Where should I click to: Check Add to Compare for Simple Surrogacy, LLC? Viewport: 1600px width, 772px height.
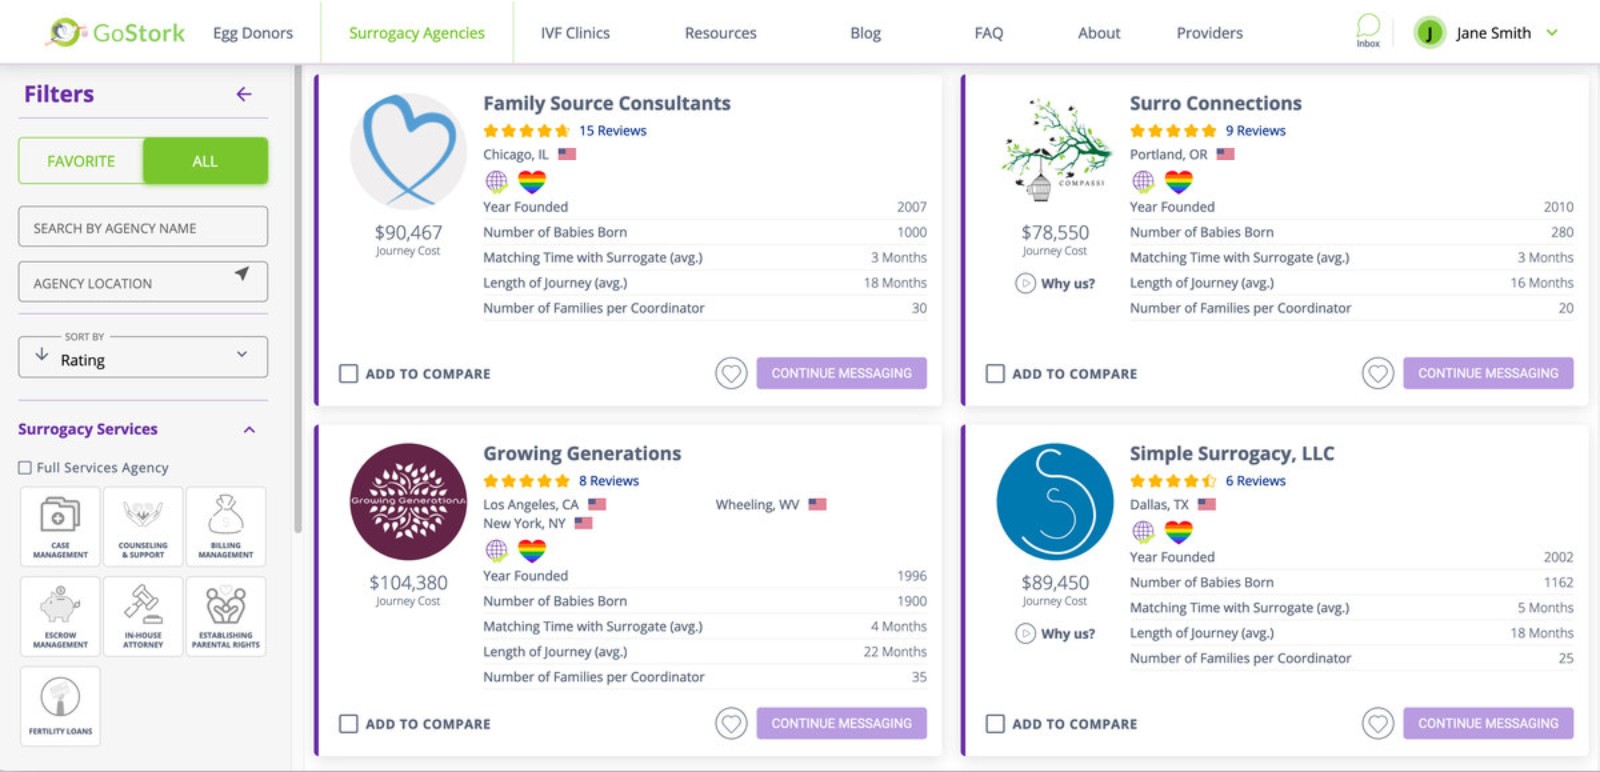click(995, 723)
